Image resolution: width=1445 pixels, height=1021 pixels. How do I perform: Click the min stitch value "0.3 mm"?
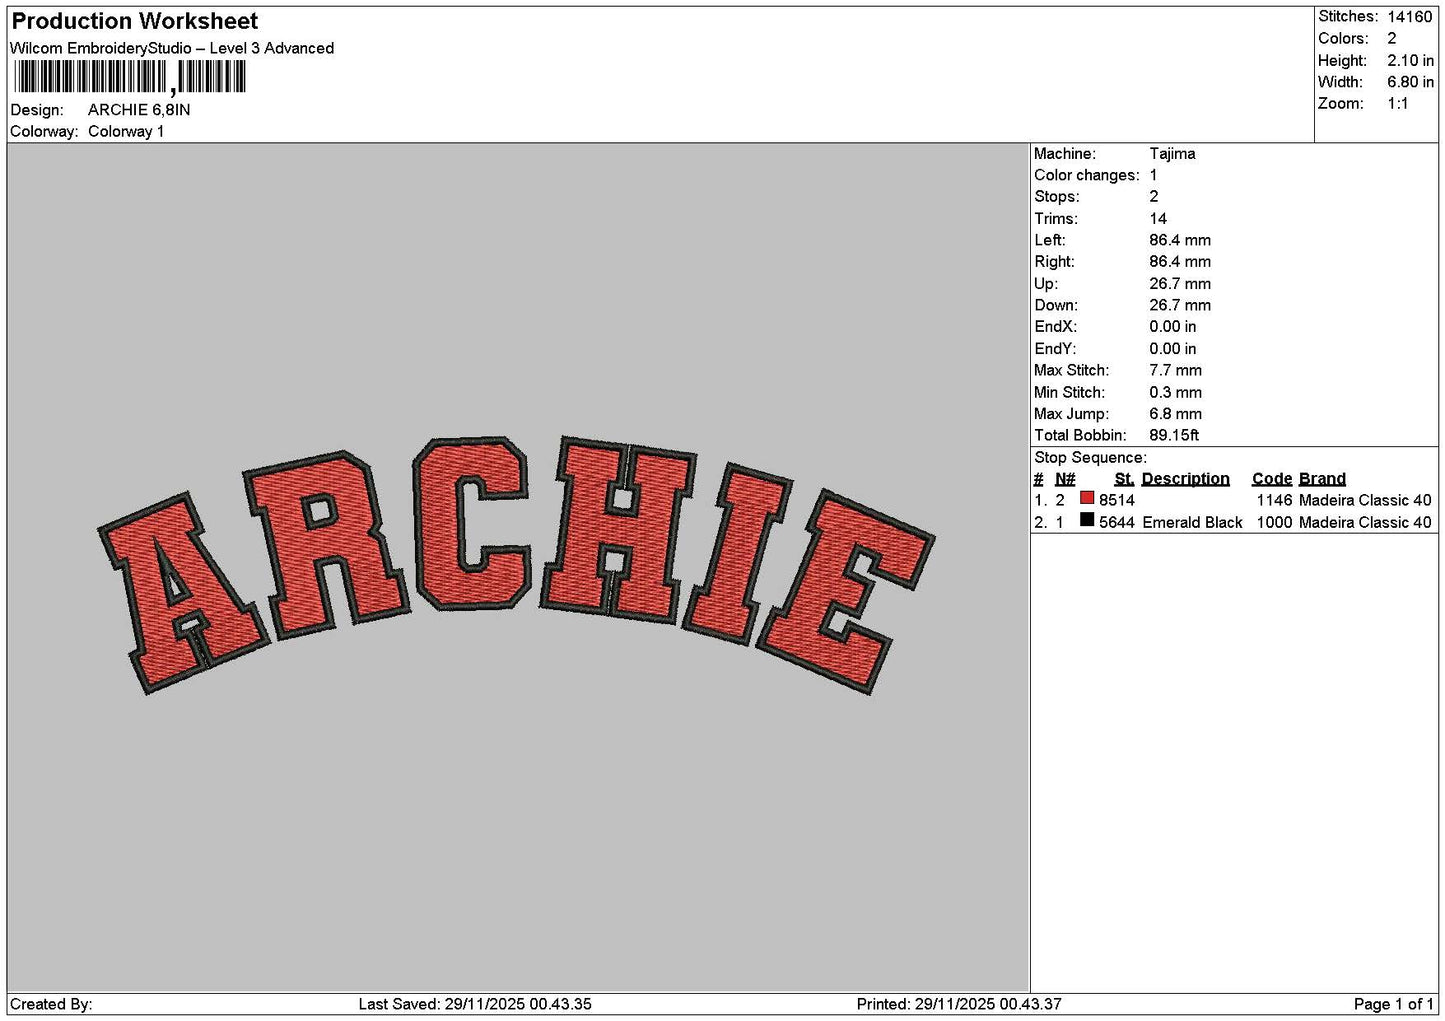point(1176,393)
